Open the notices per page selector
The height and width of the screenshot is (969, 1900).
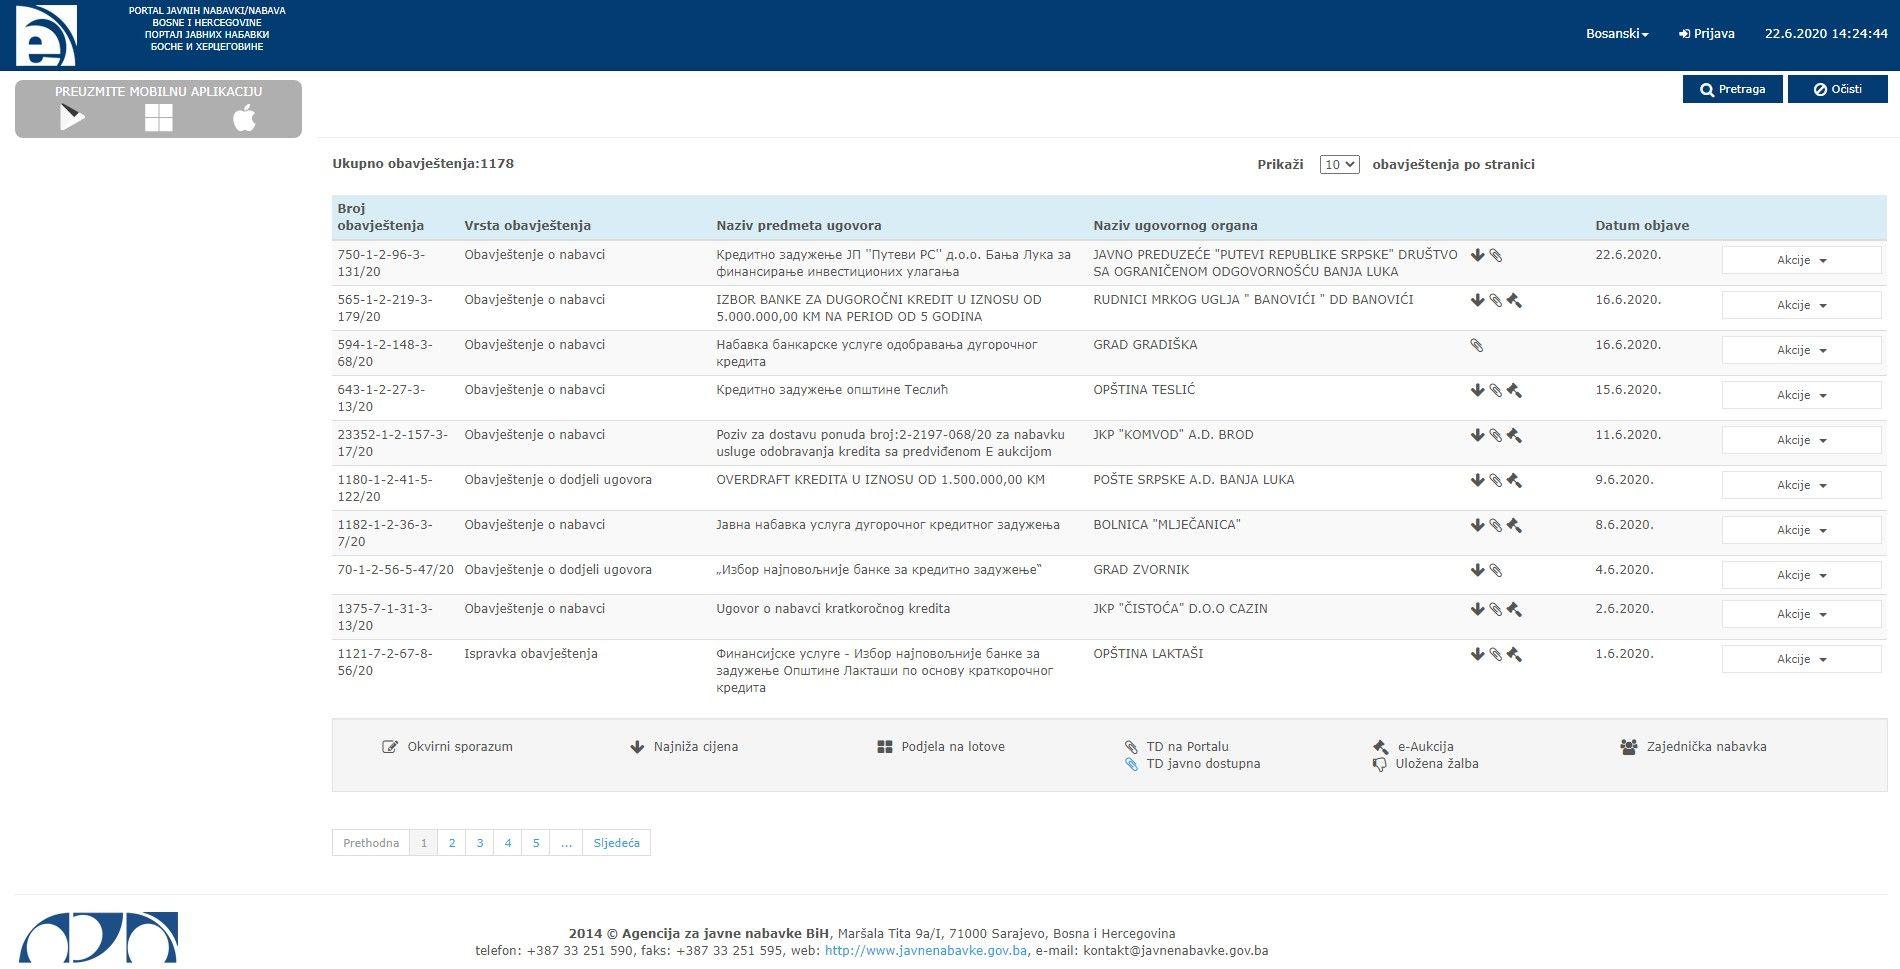[1339, 165]
